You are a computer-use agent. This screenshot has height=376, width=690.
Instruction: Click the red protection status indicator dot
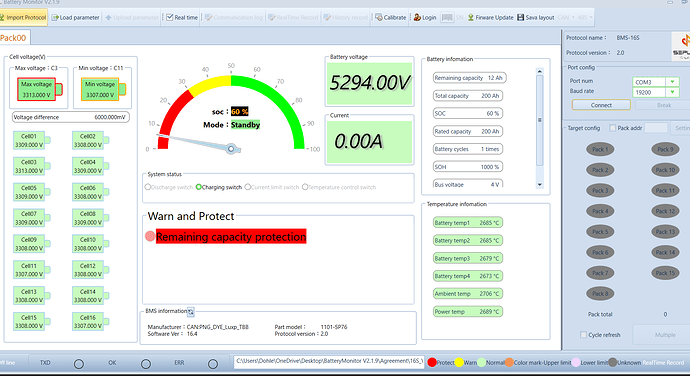(x=150, y=236)
